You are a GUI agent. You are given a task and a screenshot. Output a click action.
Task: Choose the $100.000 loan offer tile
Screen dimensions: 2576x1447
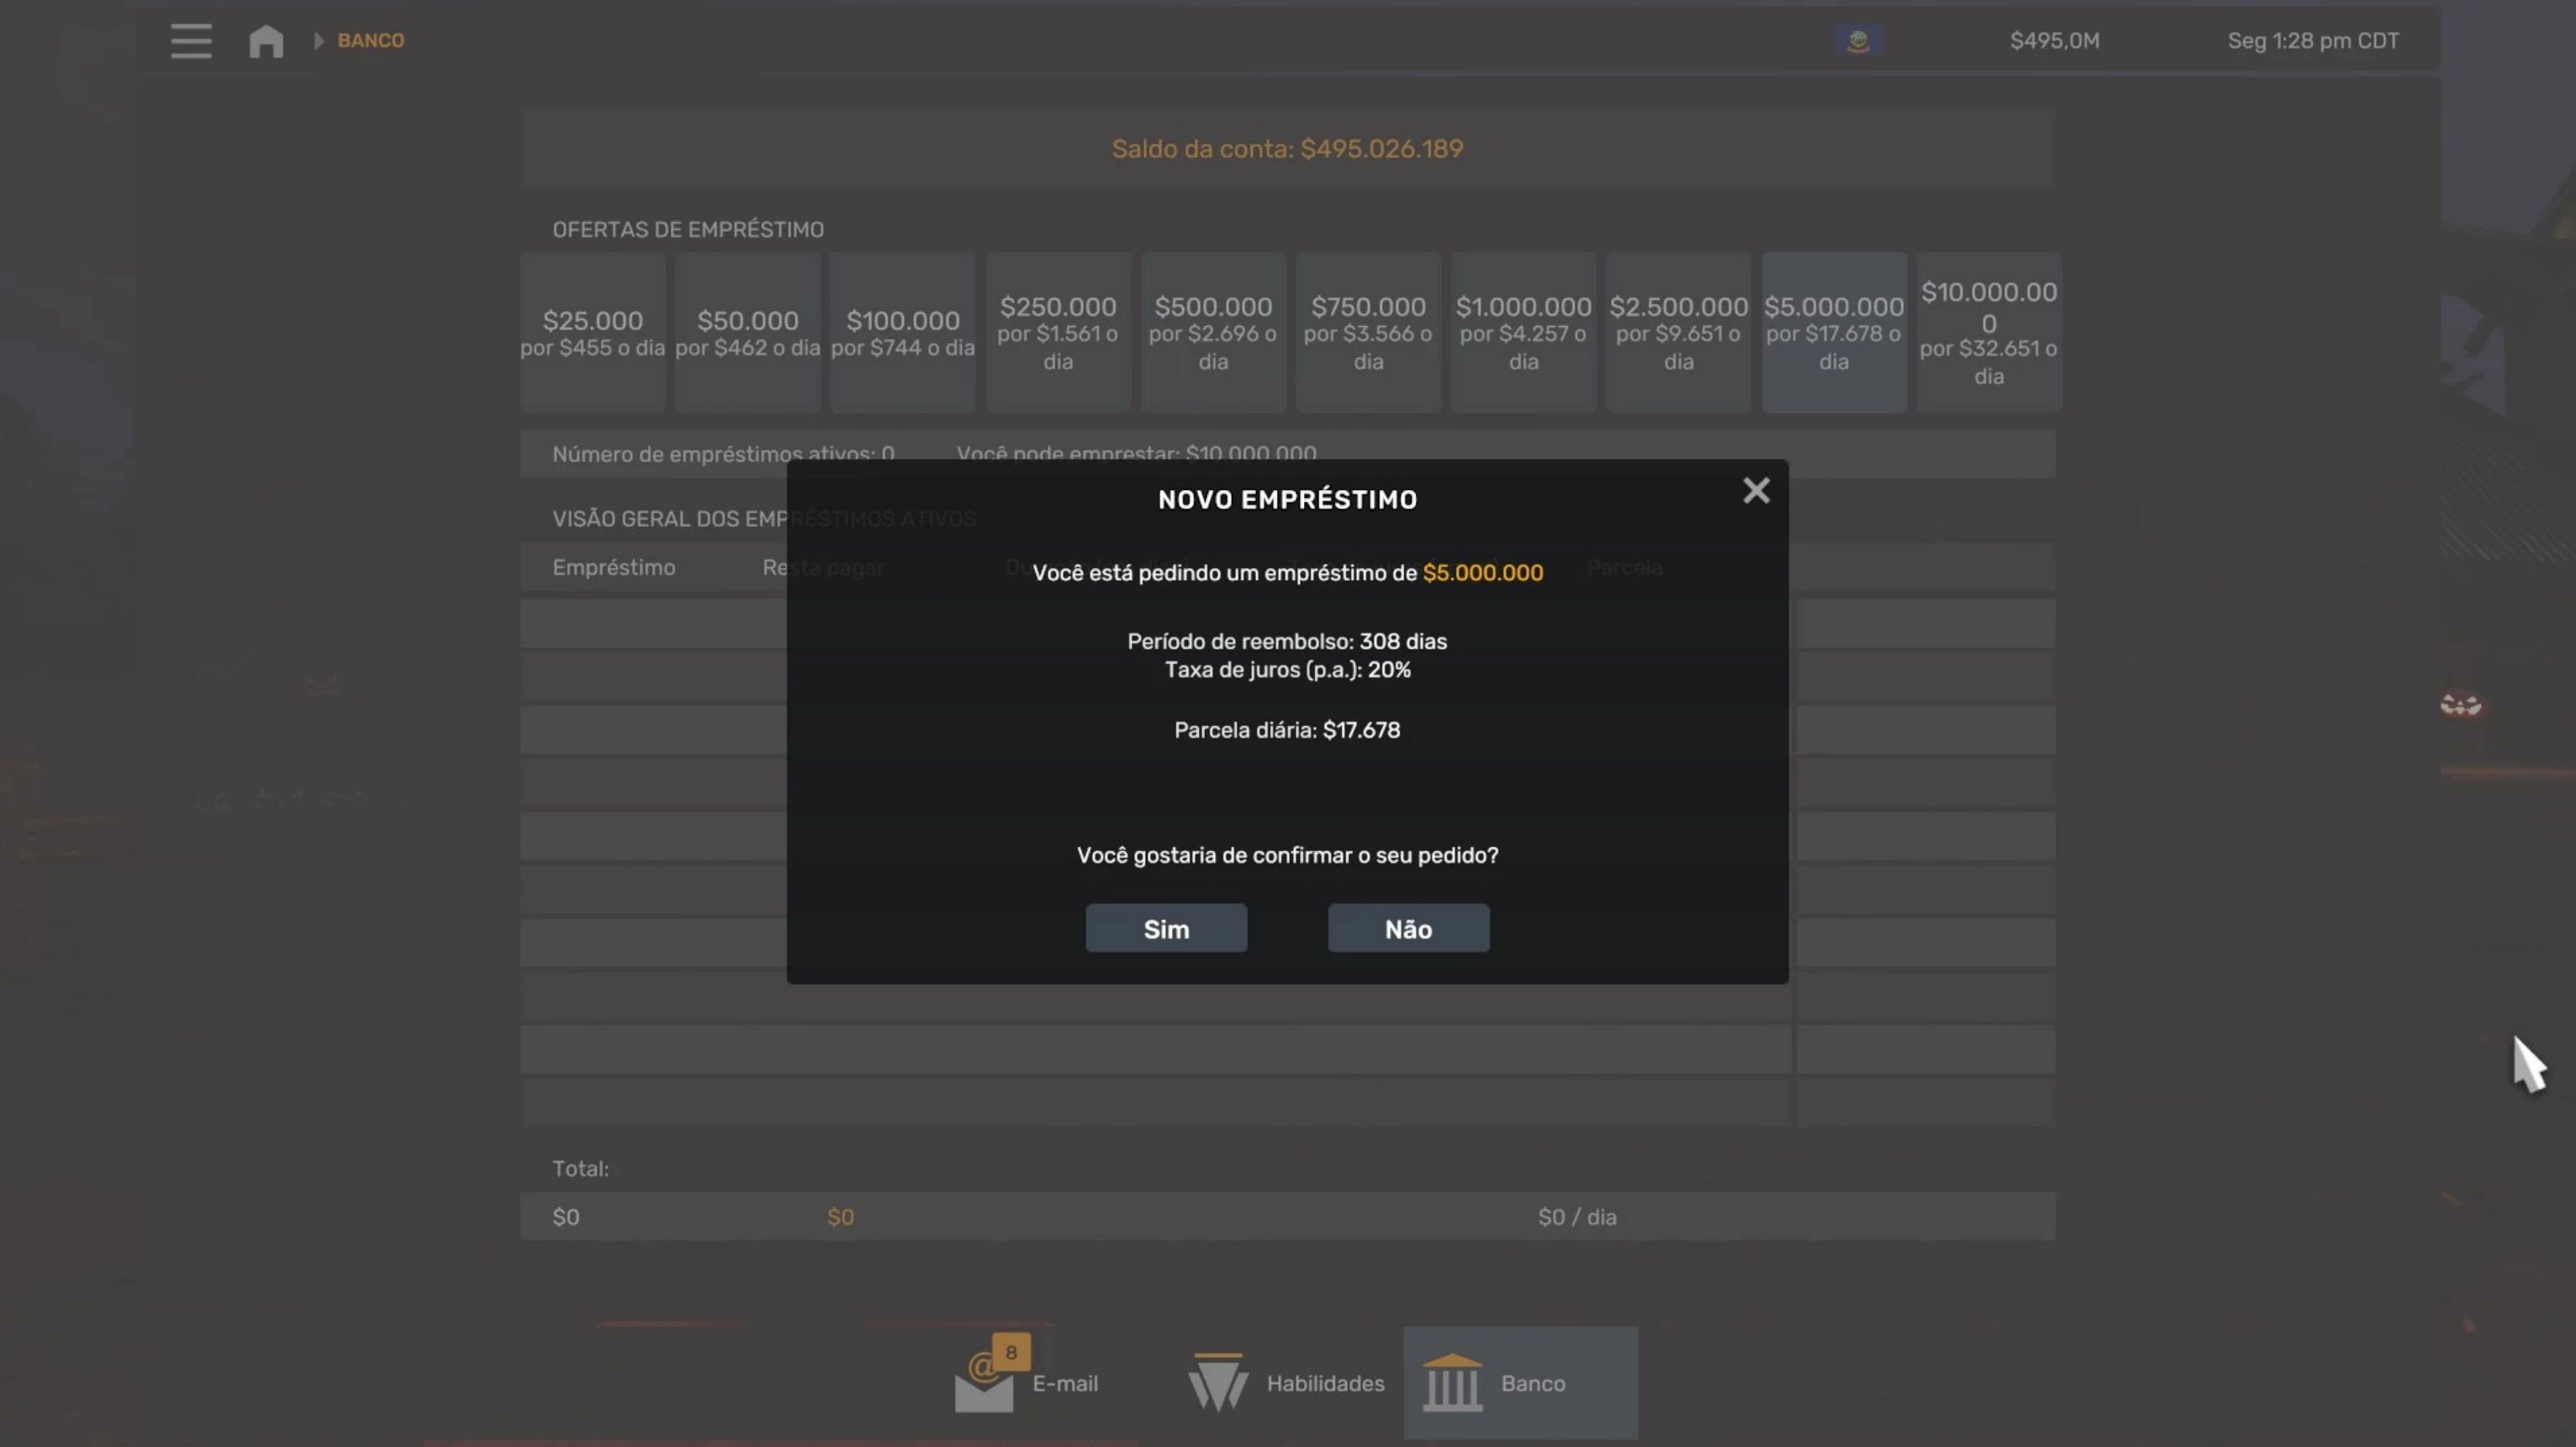point(903,333)
